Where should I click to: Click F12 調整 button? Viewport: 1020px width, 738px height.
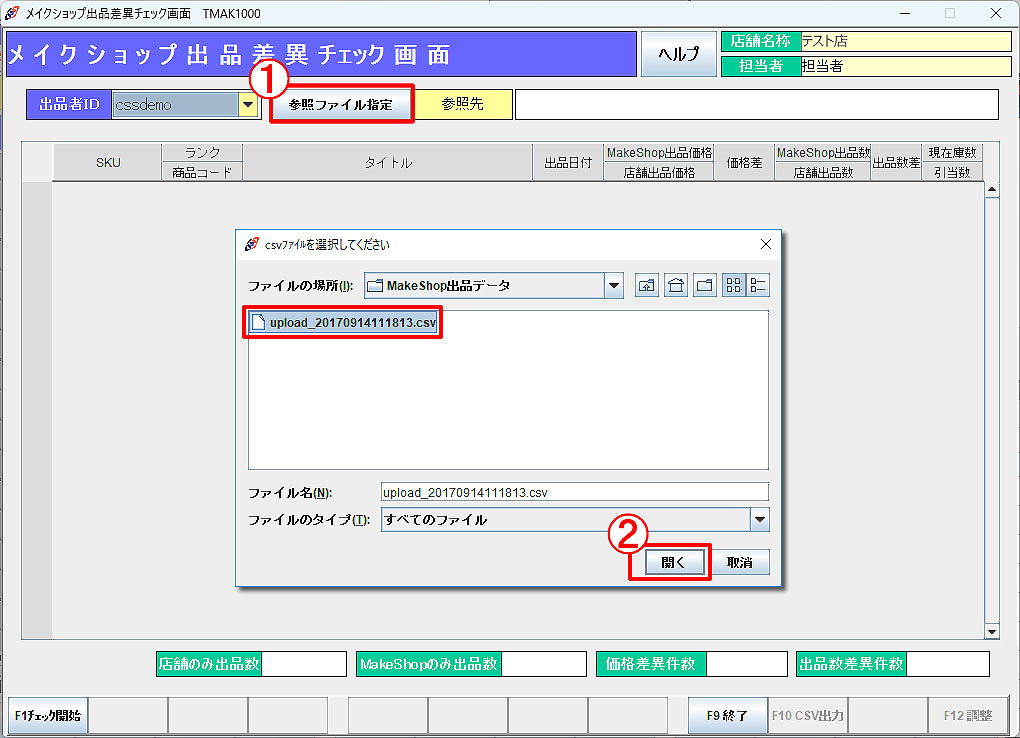[968, 715]
